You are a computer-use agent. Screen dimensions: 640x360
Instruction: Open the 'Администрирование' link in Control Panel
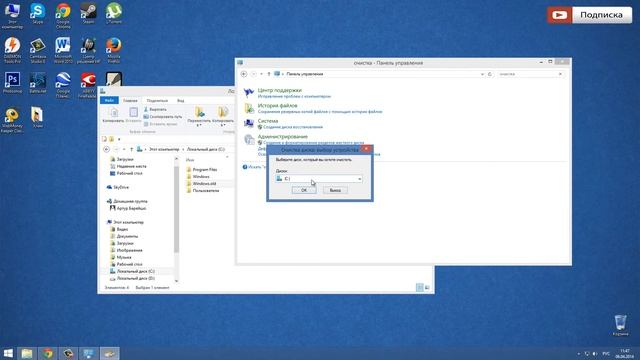coord(282,137)
